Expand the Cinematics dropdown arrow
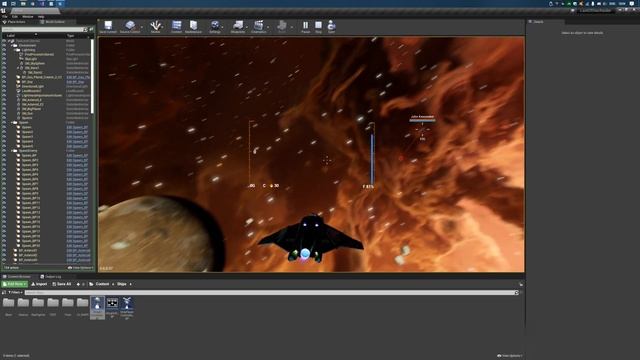This screenshot has height=360, width=640. [269, 27]
